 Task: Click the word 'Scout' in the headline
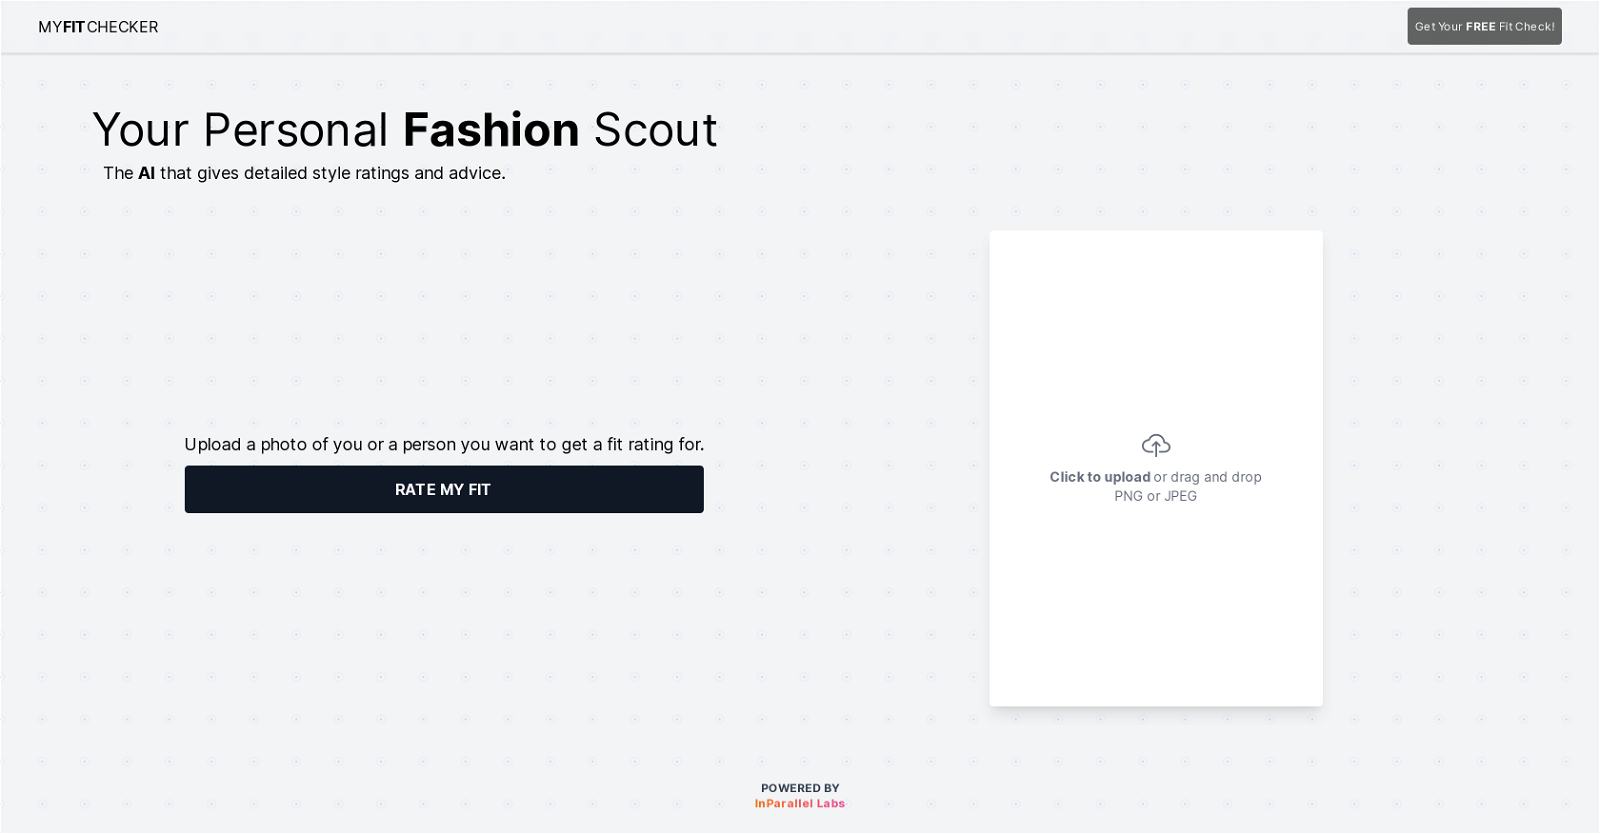pos(656,130)
